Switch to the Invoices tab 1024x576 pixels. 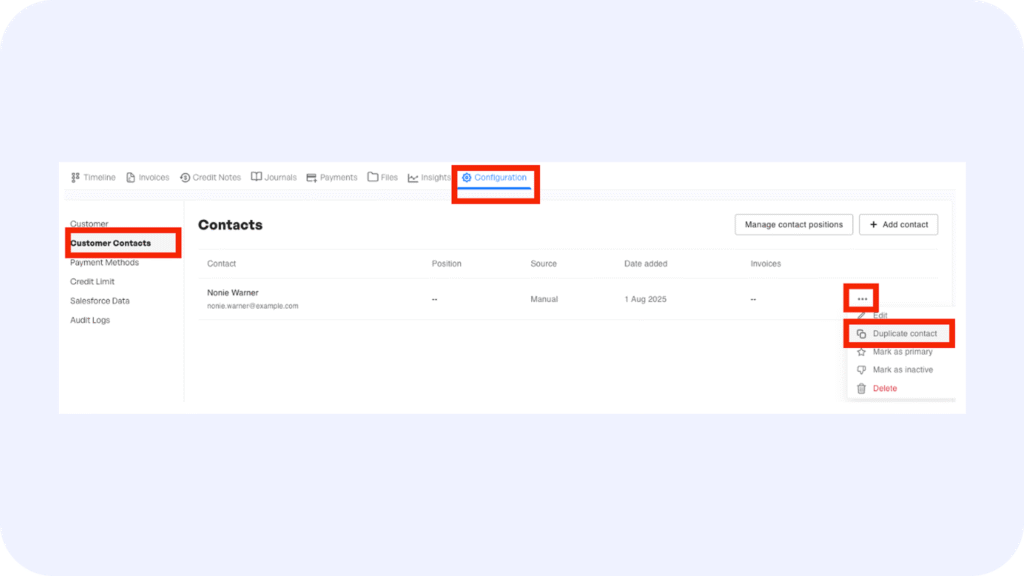pos(148,178)
